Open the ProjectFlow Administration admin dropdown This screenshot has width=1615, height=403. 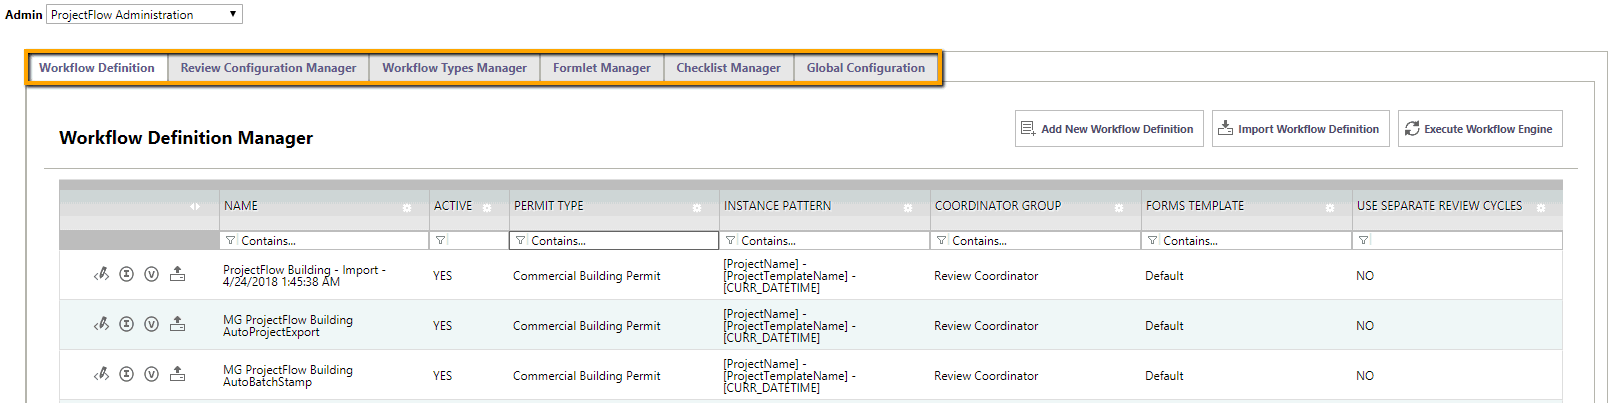(x=144, y=14)
